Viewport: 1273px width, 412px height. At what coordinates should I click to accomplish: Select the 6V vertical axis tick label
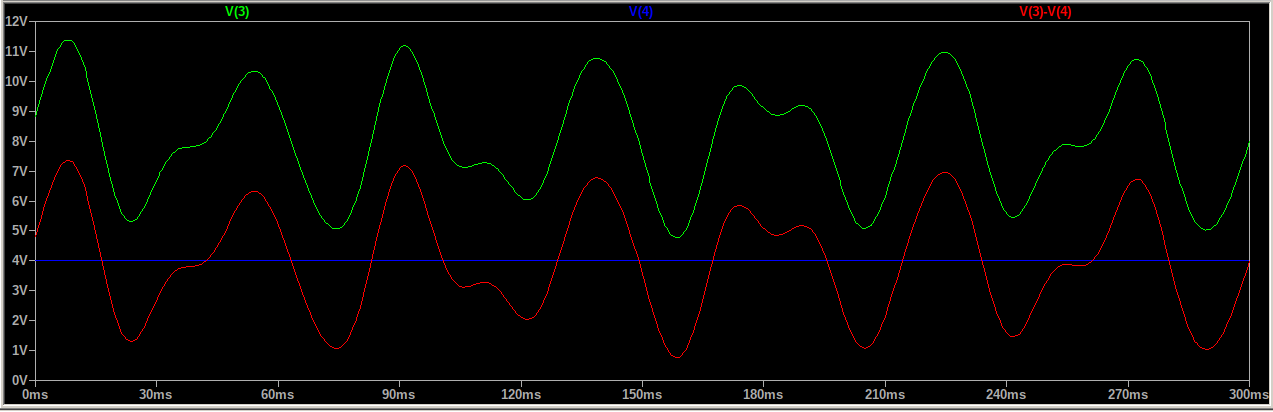(x=20, y=201)
